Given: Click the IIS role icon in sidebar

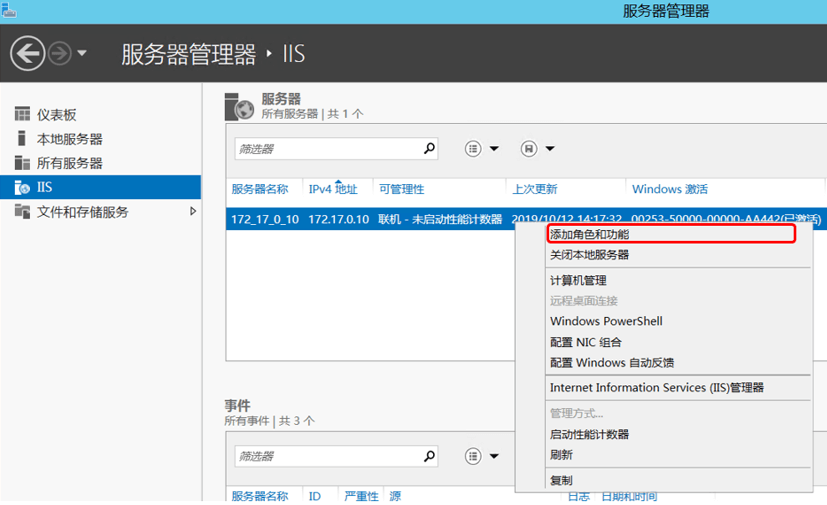Looking at the screenshot, I should (22, 187).
